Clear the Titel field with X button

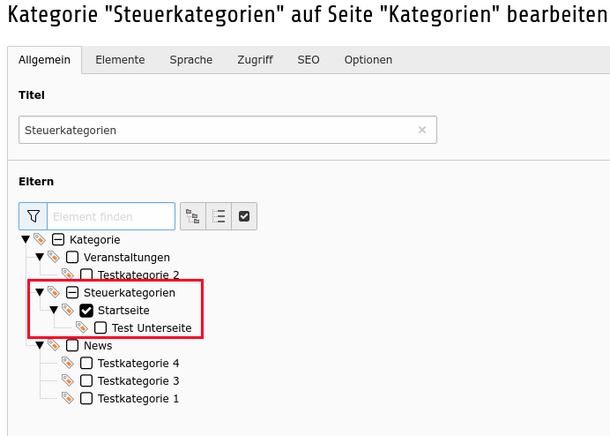[422, 130]
